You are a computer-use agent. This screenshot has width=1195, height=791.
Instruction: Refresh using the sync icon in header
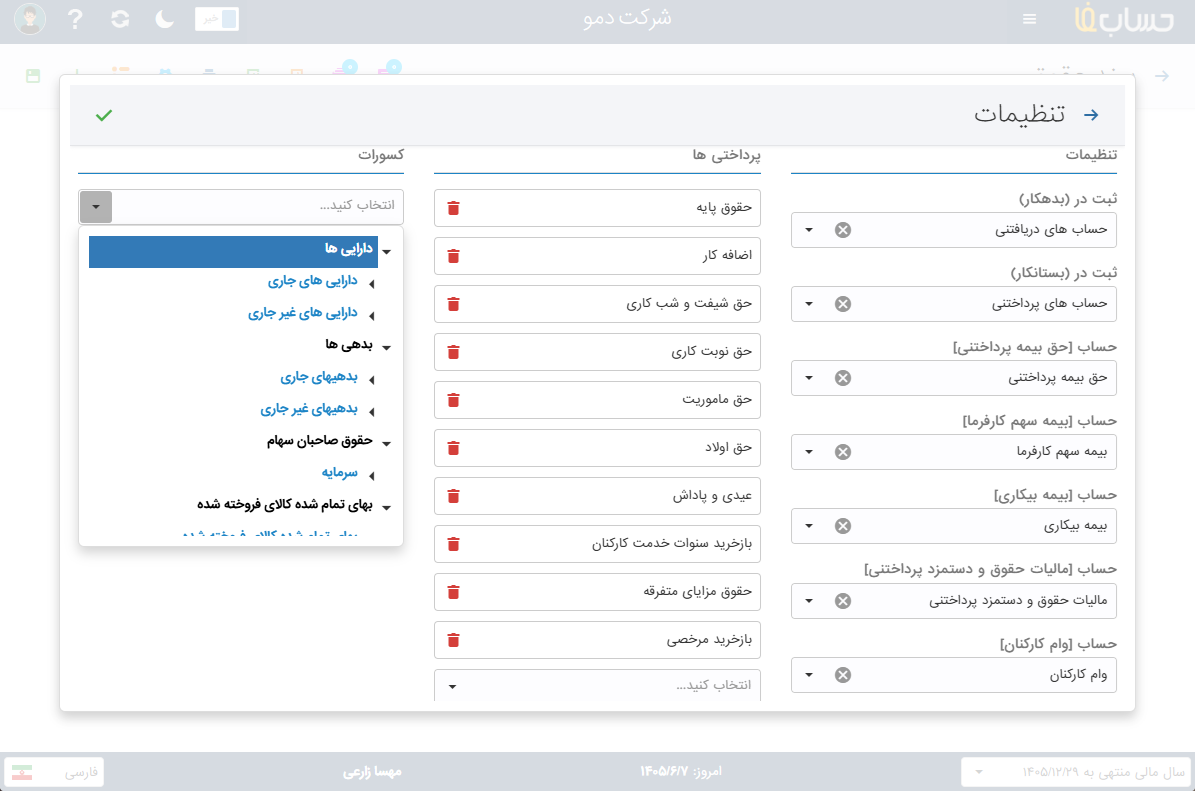pos(120,19)
